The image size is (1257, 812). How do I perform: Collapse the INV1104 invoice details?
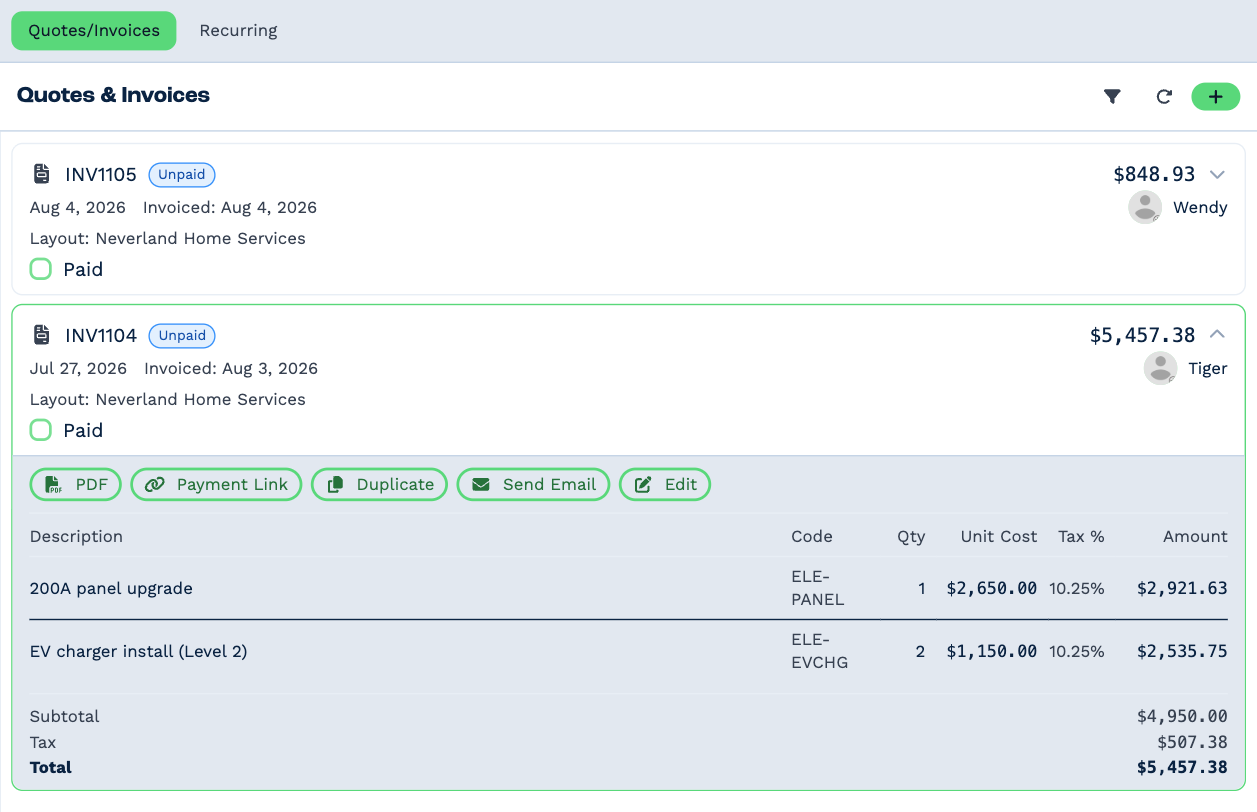coord(1217,335)
